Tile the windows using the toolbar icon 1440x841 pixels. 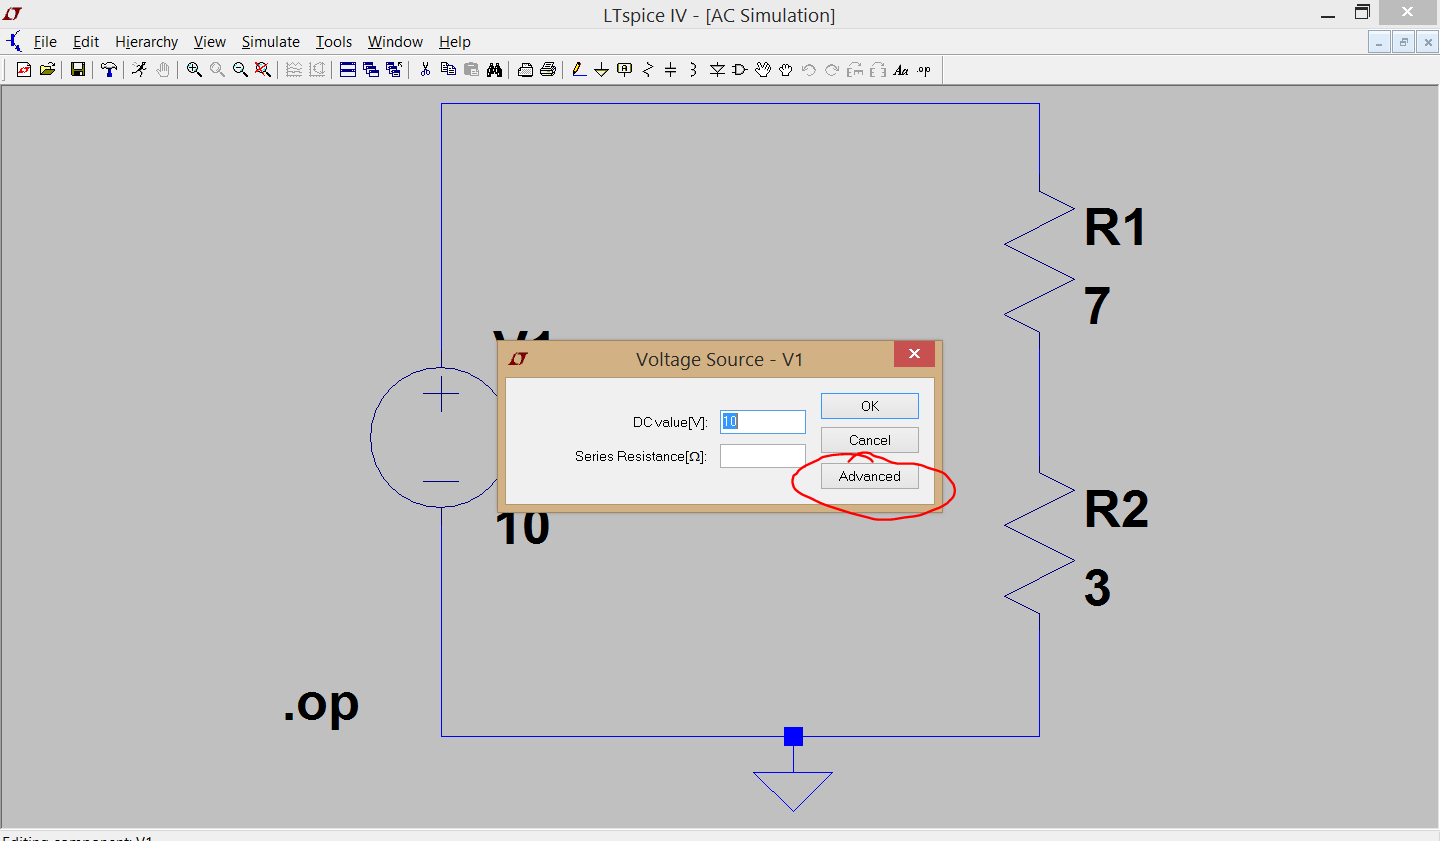[348, 69]
